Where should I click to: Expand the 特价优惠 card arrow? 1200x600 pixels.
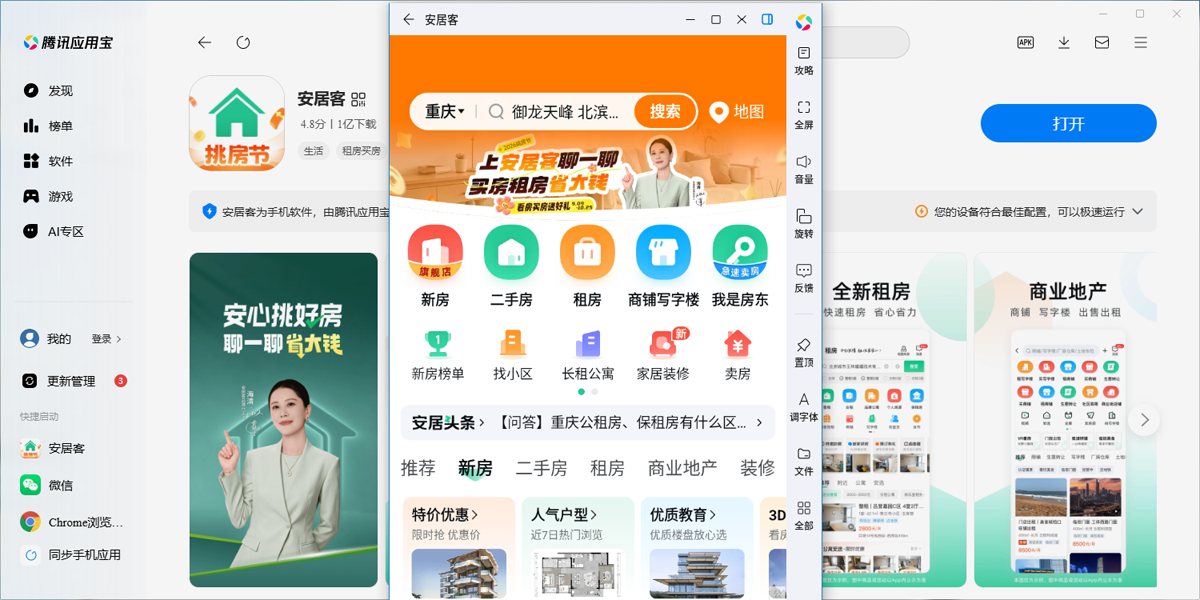pos(475,515)
